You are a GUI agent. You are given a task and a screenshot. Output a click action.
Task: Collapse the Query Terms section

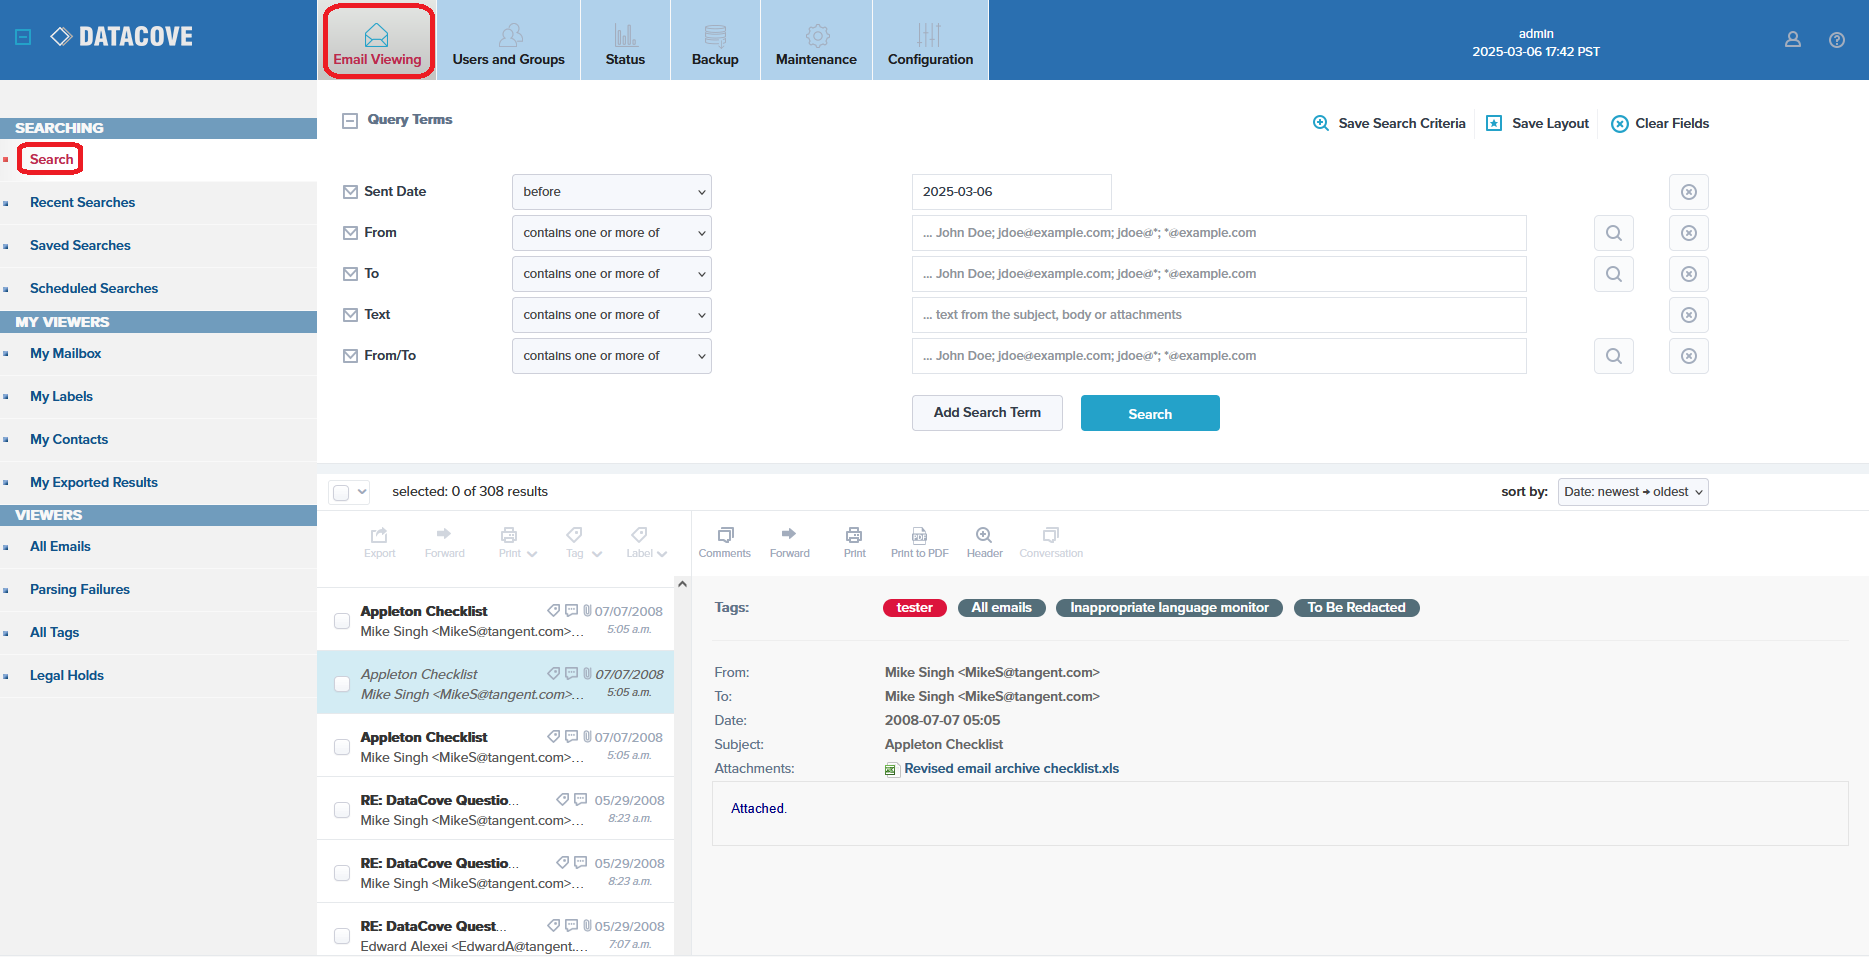point(350,121)
